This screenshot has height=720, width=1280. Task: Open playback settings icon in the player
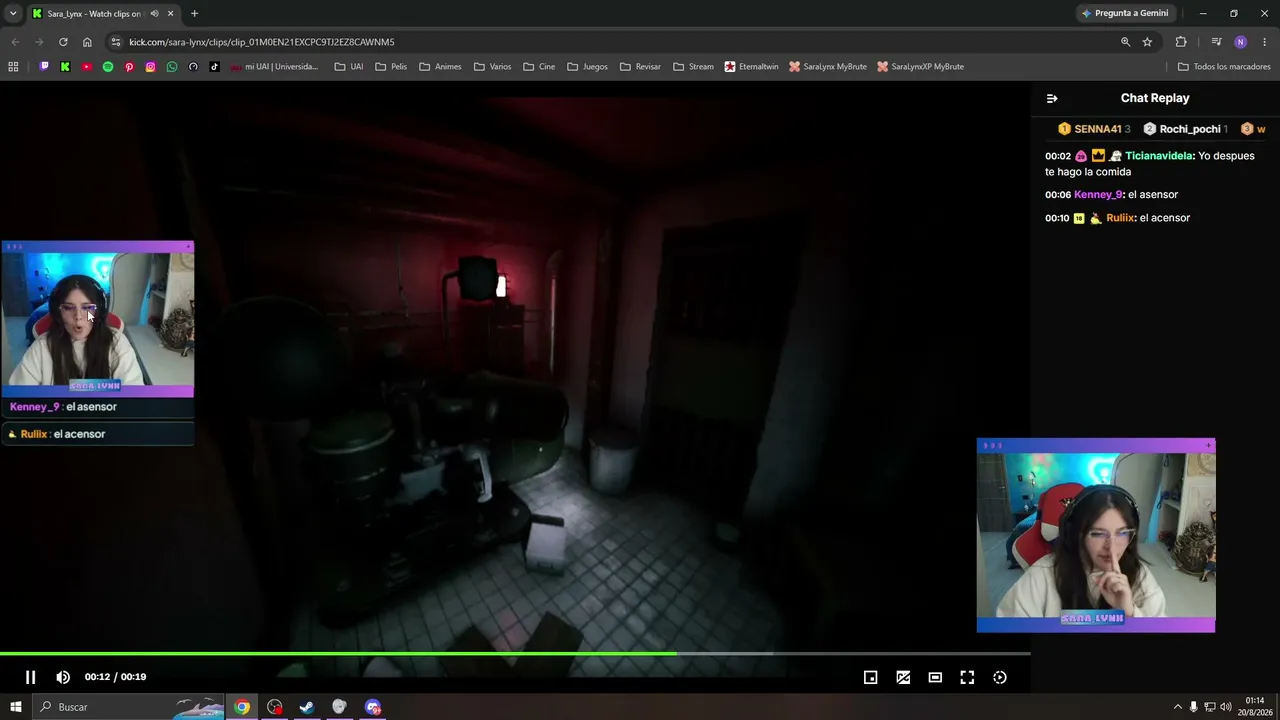pyautogui.click(x=1000, y=677)
